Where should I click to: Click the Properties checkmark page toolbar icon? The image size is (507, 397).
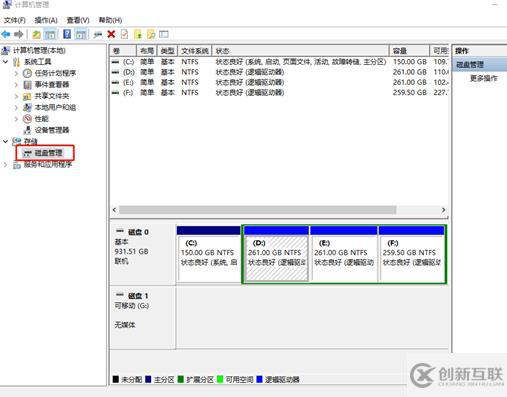pos(124,34)
